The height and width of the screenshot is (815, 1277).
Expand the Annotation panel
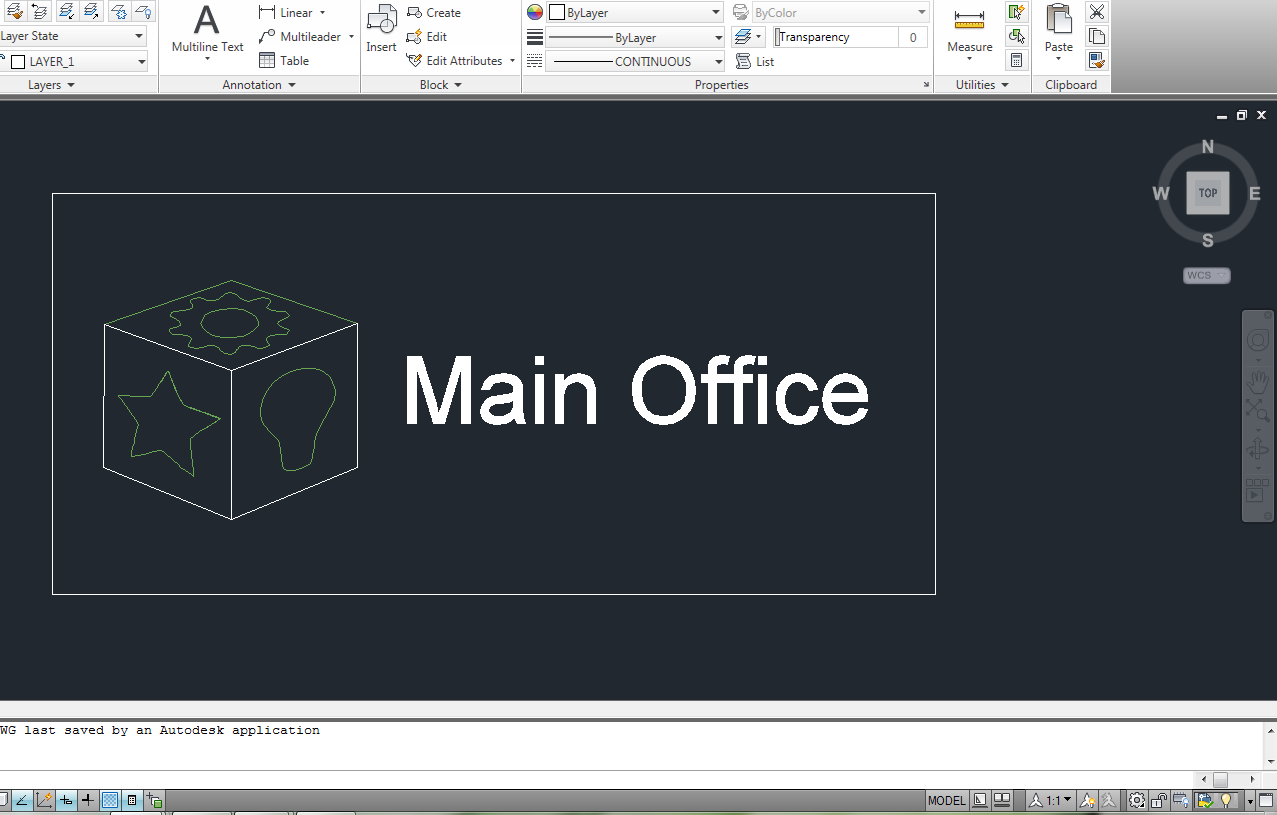click(259, 85)
